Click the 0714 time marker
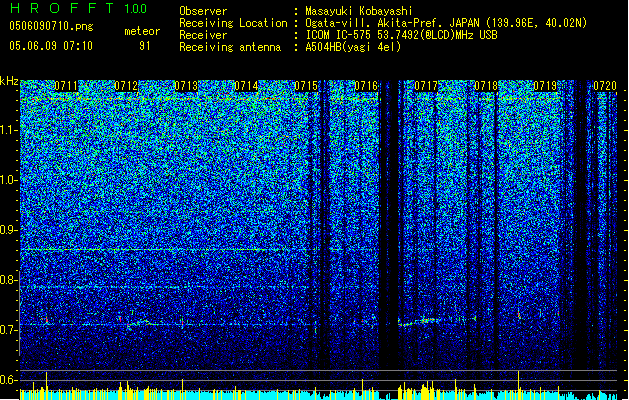629x400 pixels. 246,86
